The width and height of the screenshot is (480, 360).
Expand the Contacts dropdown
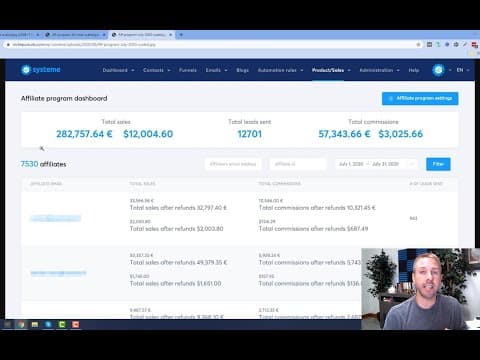pyautogui.click(x=157, y=70)
